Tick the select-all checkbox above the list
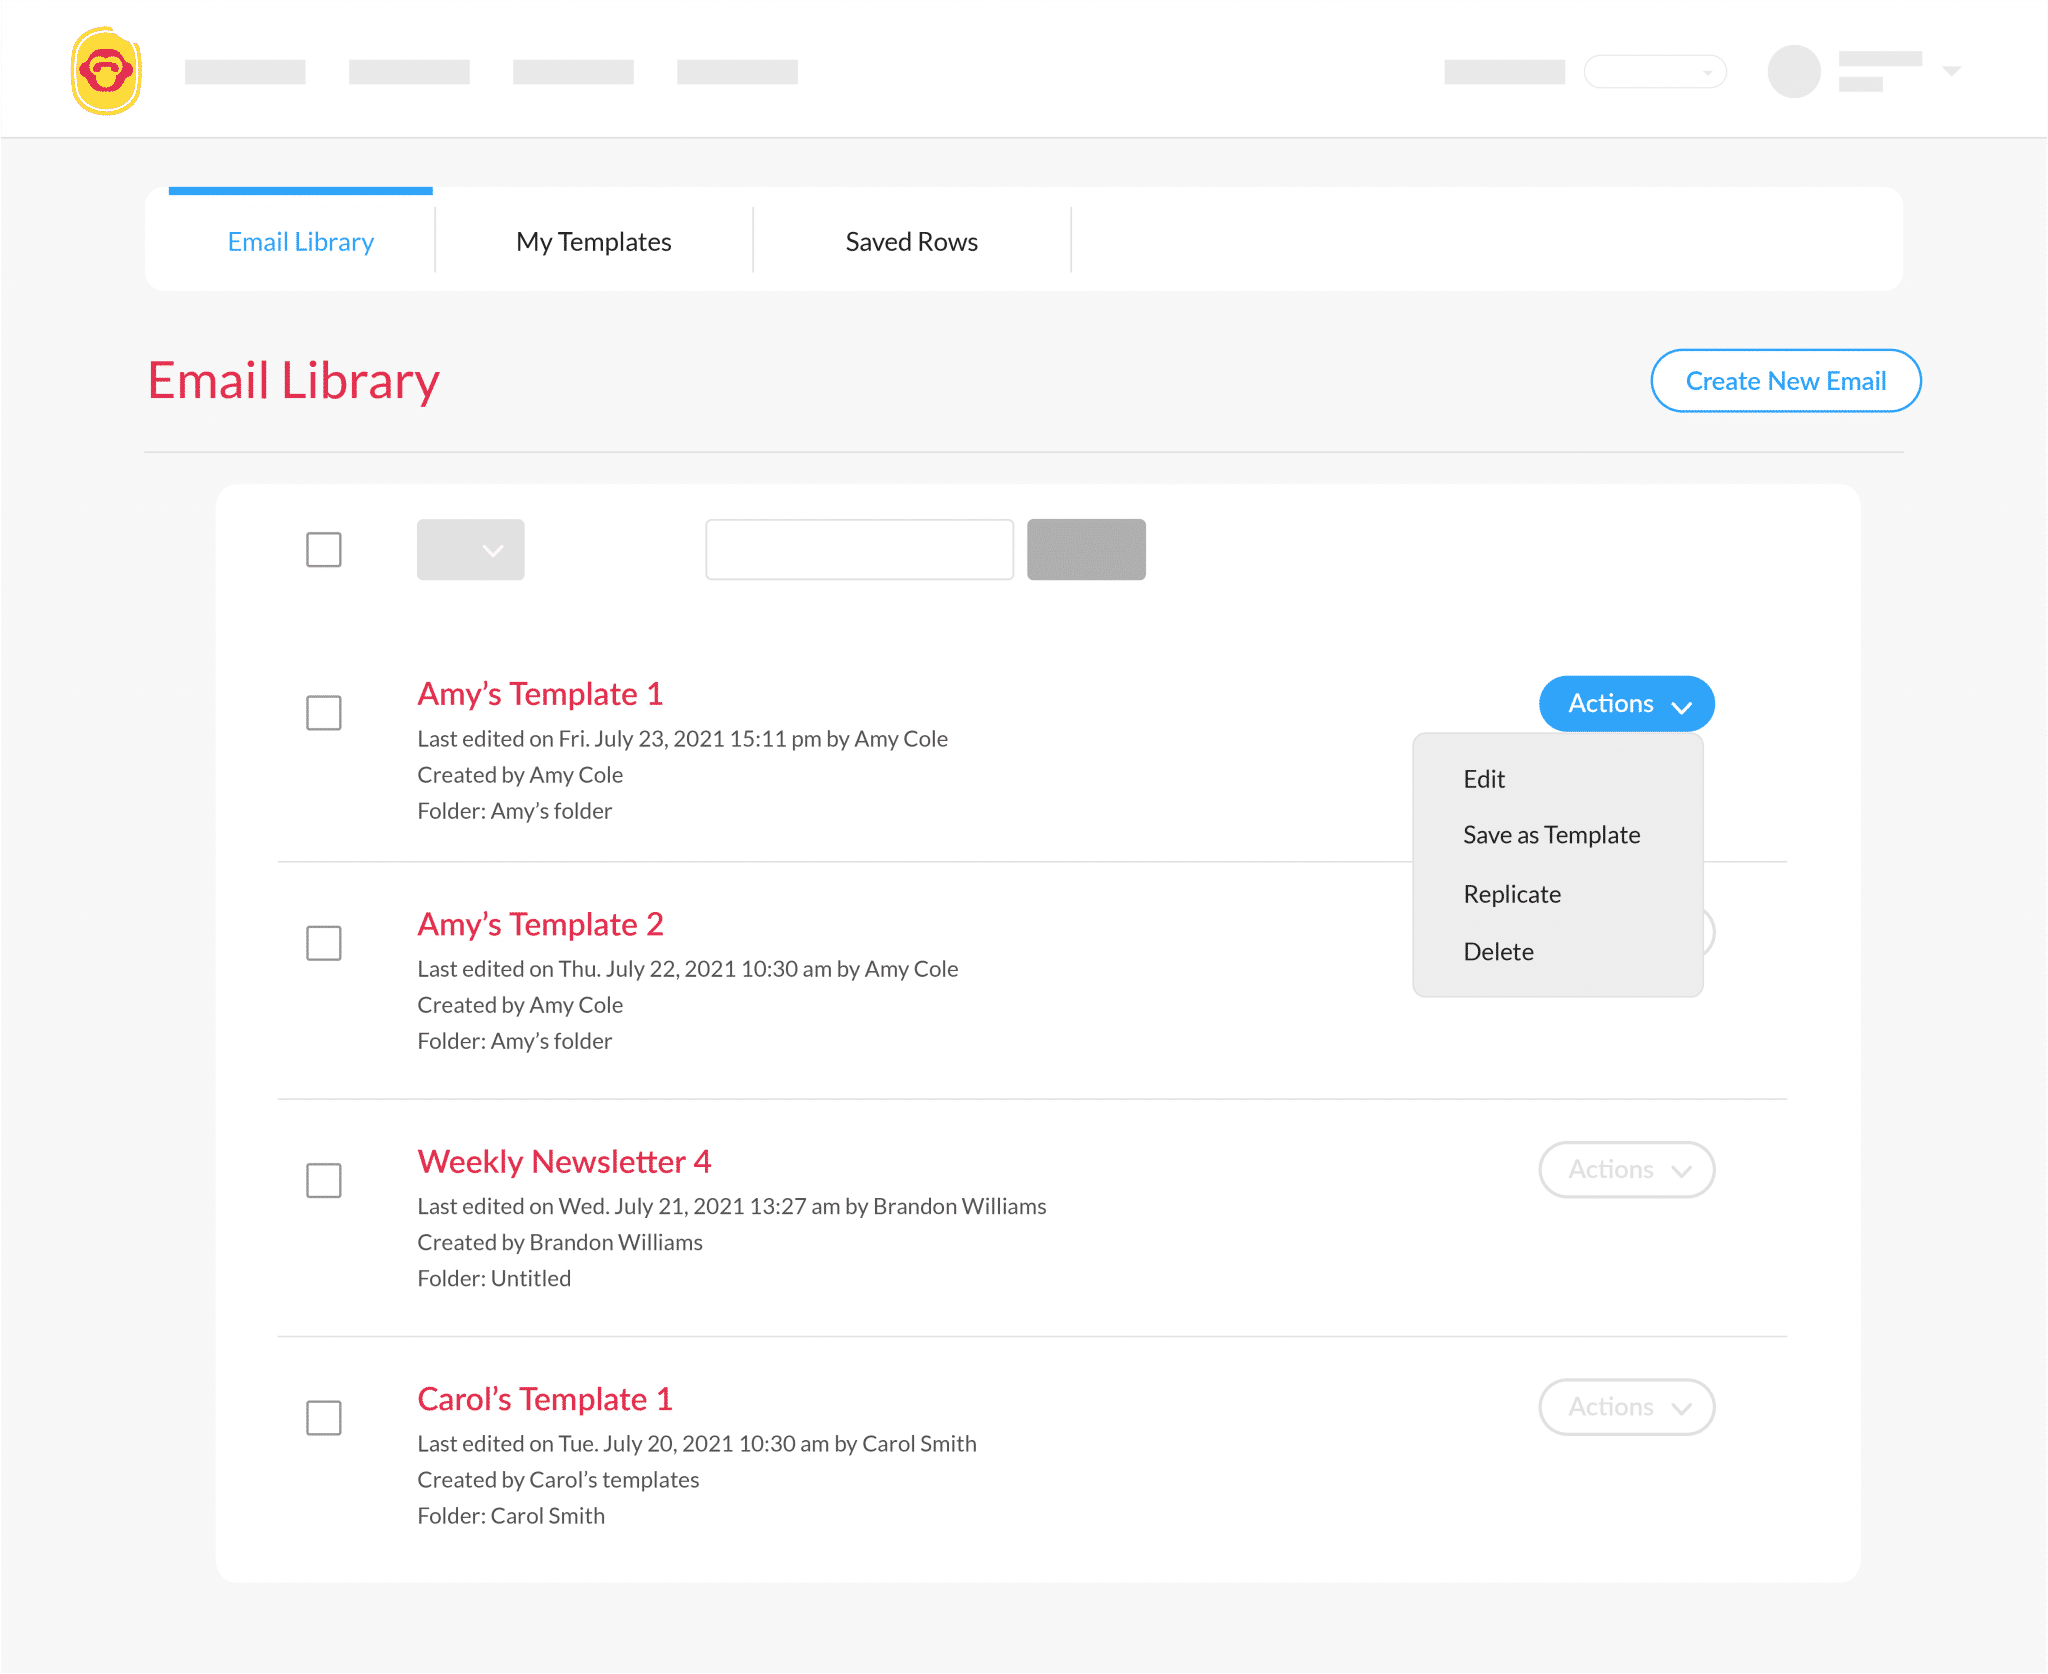 (324, 549)
